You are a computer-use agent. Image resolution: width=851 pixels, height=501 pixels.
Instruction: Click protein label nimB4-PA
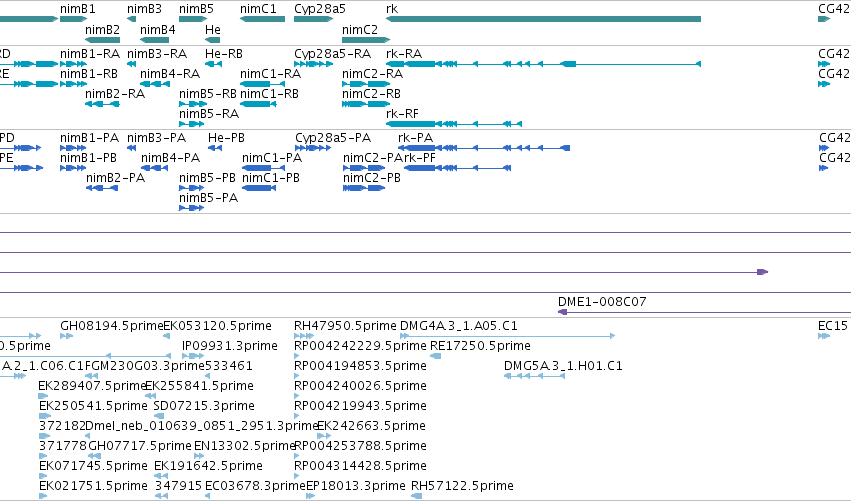170,158
